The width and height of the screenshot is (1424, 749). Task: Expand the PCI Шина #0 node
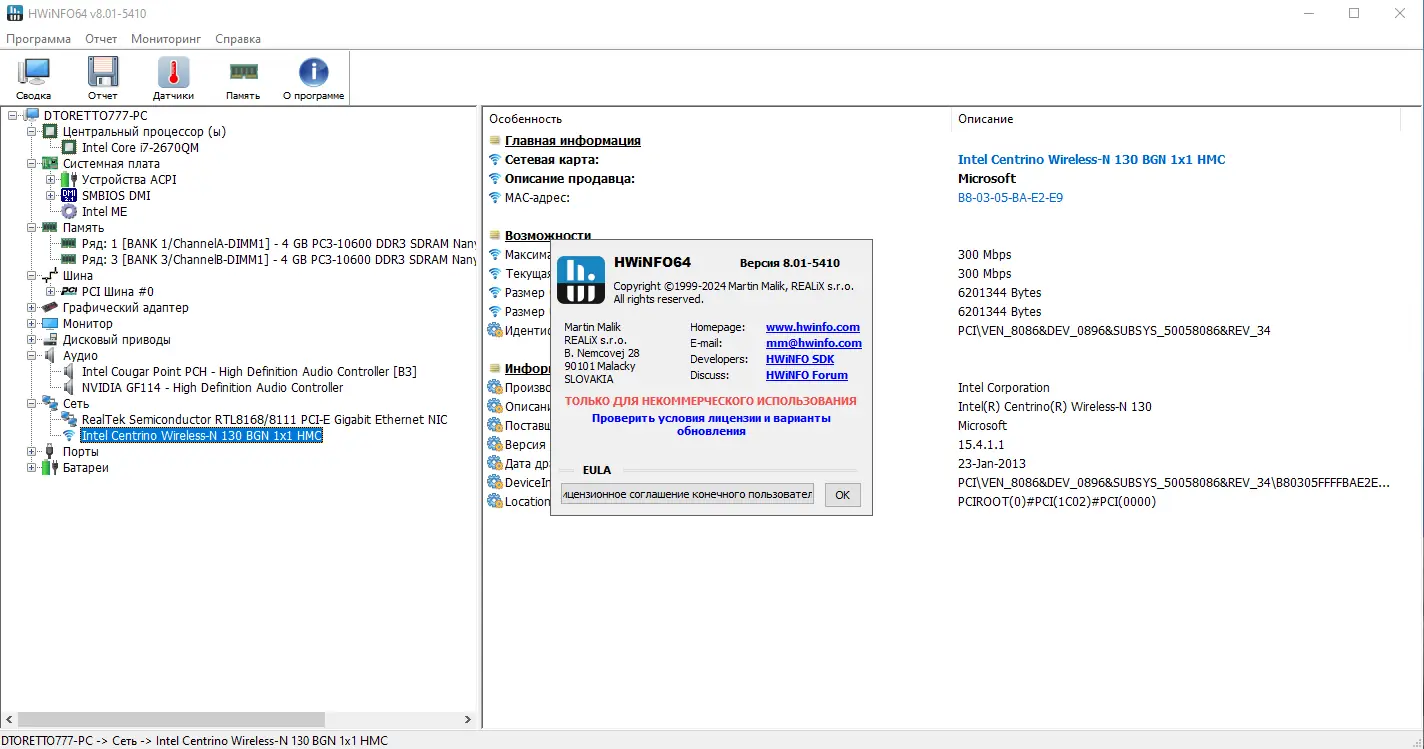(x=51, y=291)
